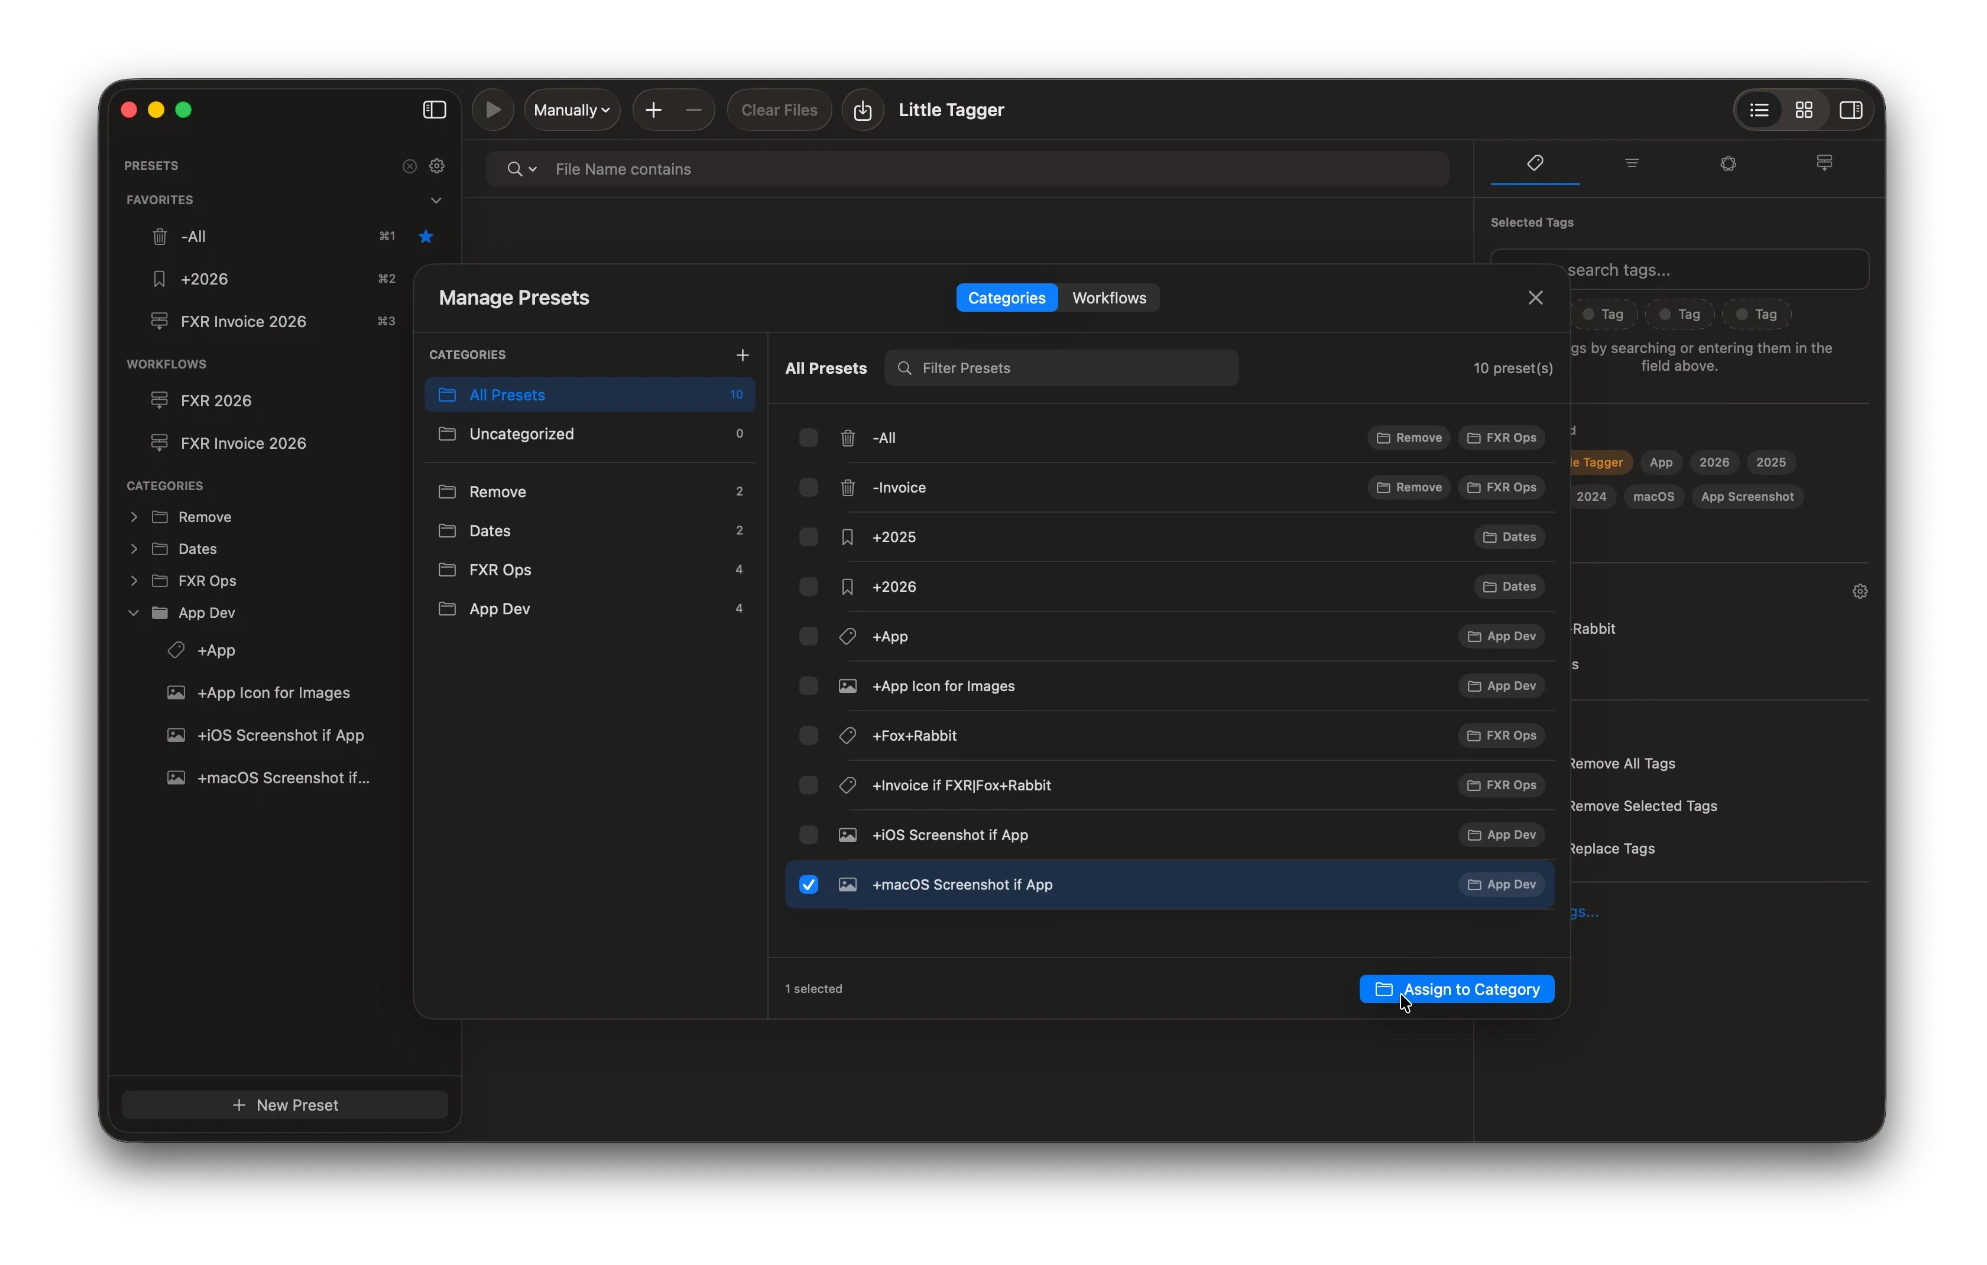Click the Dates badge on +2026 row

tap(1509, 587)
